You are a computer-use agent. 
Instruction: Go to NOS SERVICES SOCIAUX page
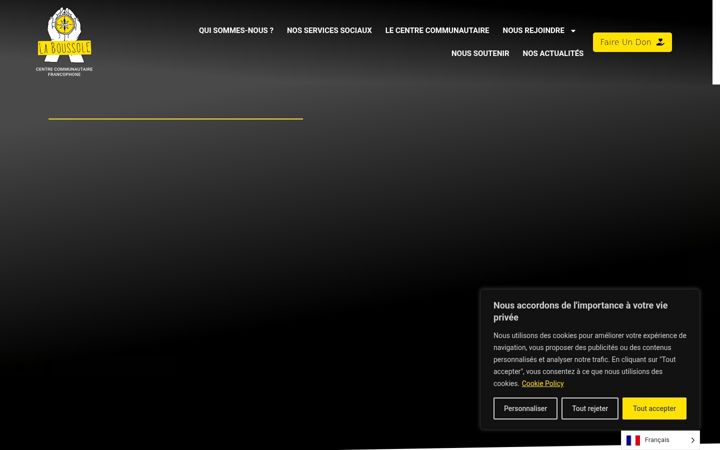pyautogui.click(x=329, y=30)
